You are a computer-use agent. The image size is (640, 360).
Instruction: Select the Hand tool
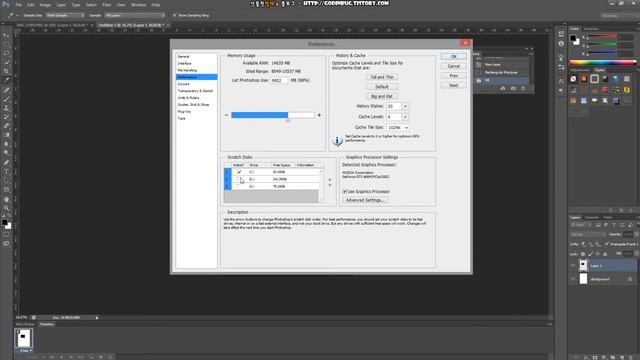[6, 200]
